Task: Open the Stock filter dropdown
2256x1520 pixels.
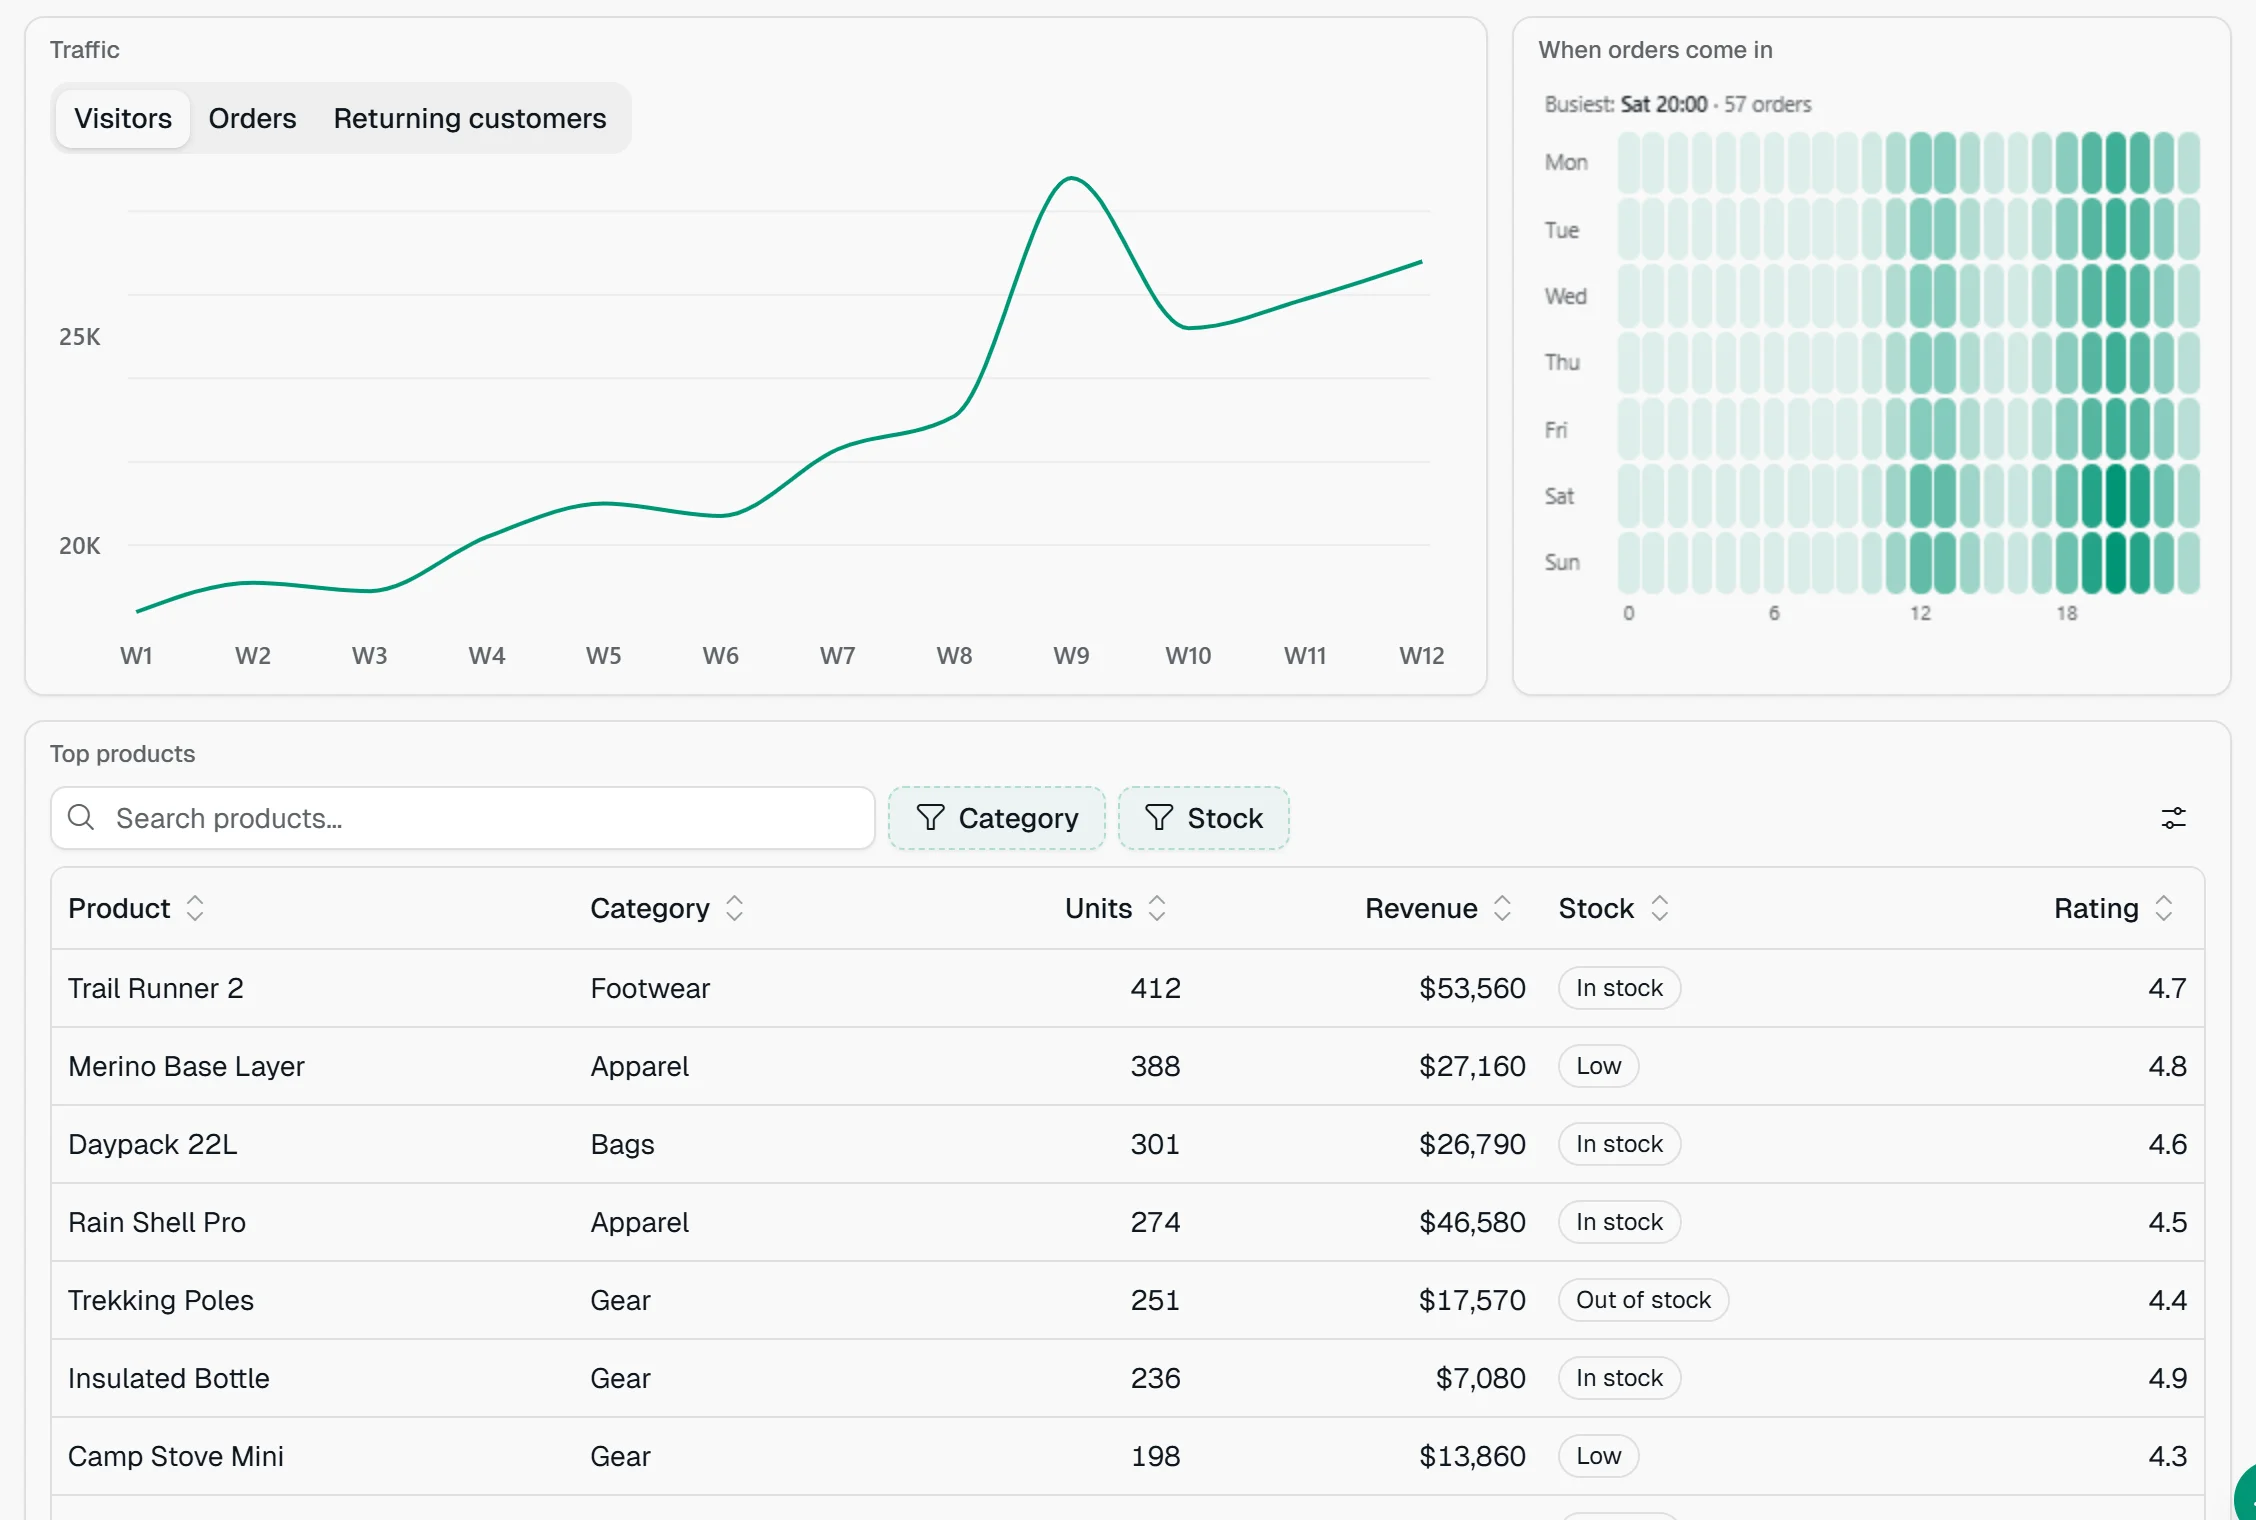Action: coord(1203,818)
